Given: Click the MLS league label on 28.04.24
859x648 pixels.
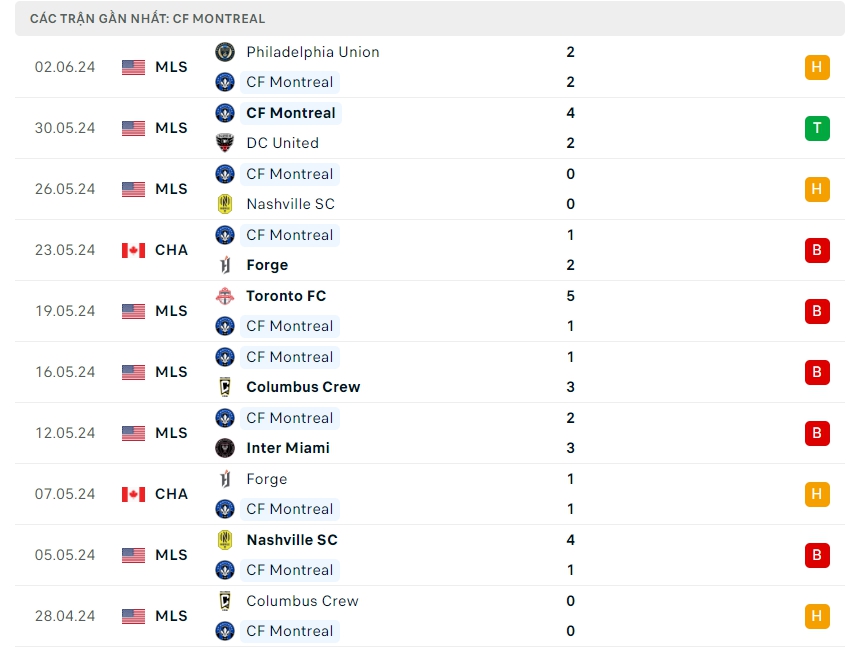Looking at the screenshot, I should (x=171, y=616).
